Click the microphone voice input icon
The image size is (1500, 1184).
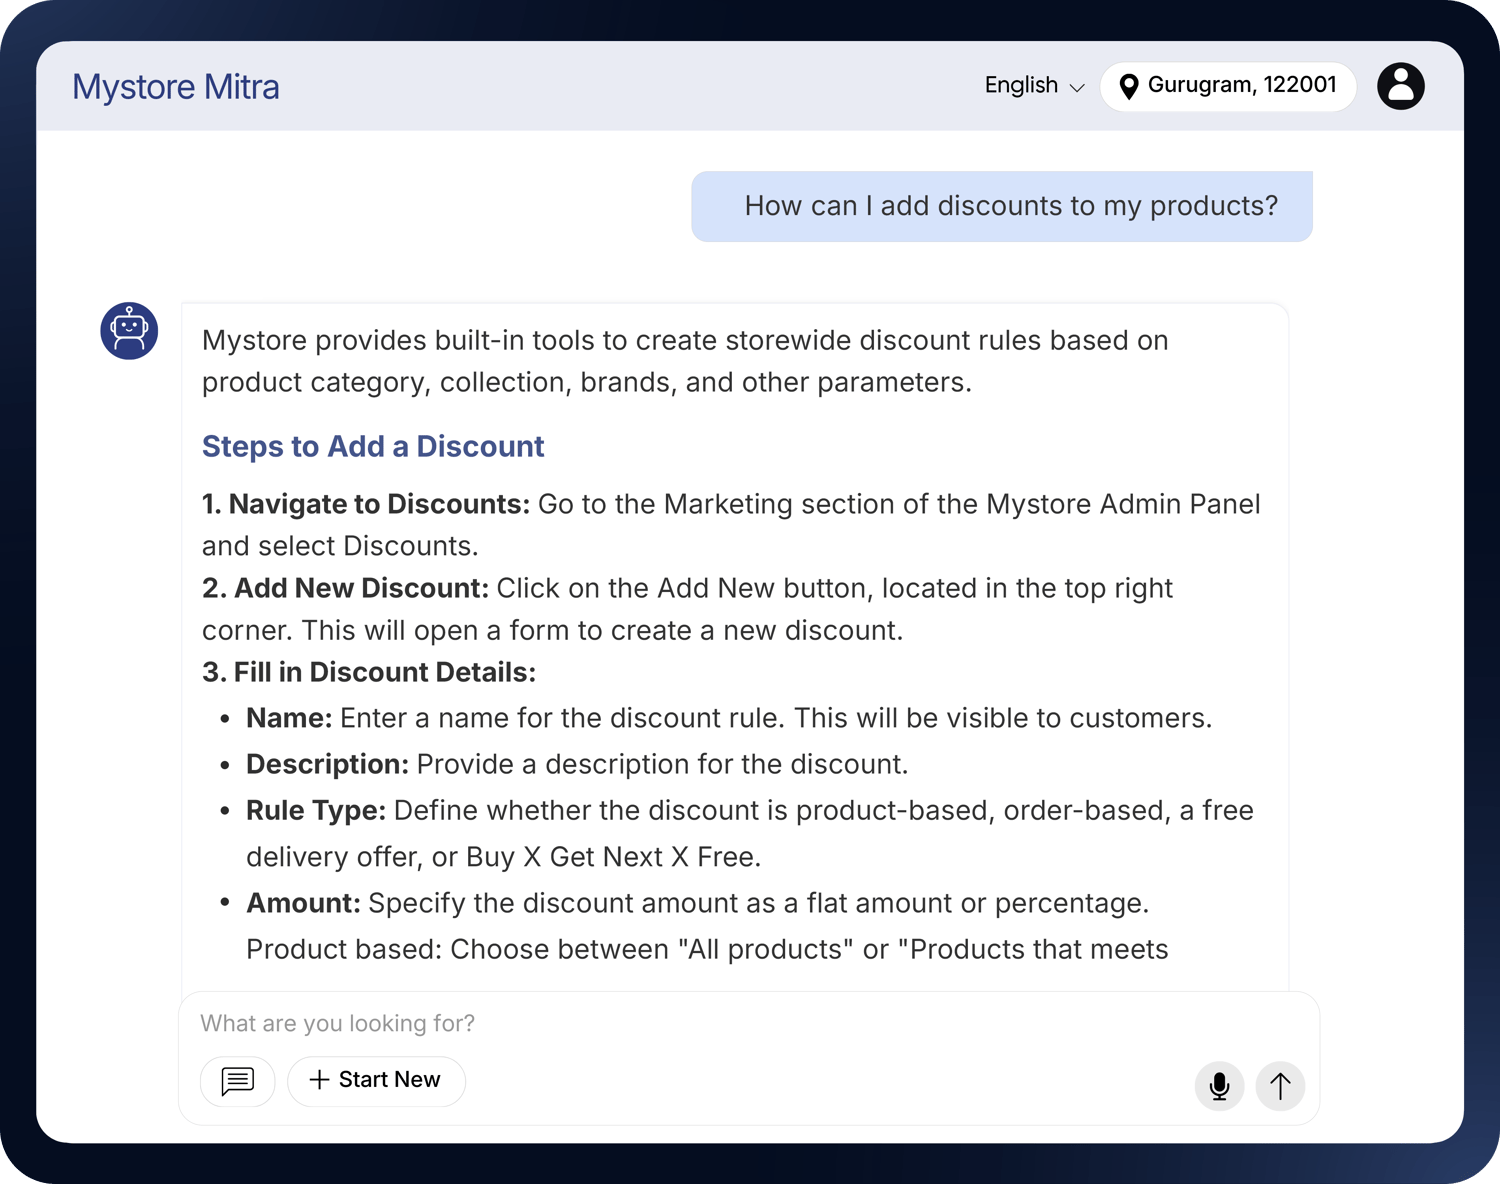(1219, 1086)
